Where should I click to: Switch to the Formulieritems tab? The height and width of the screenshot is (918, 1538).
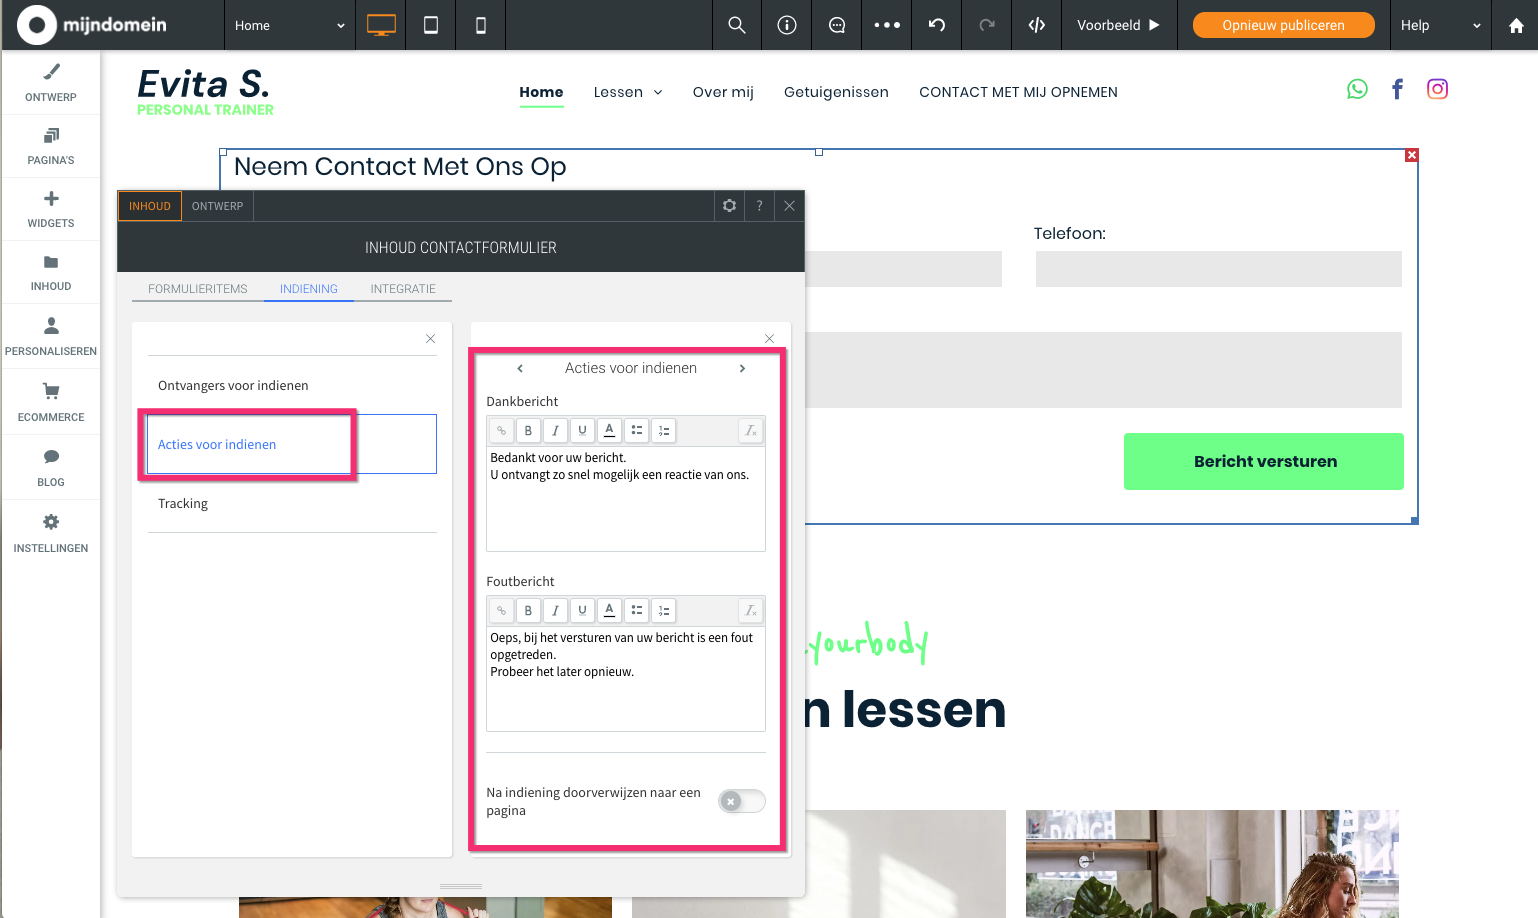point(198,289)
